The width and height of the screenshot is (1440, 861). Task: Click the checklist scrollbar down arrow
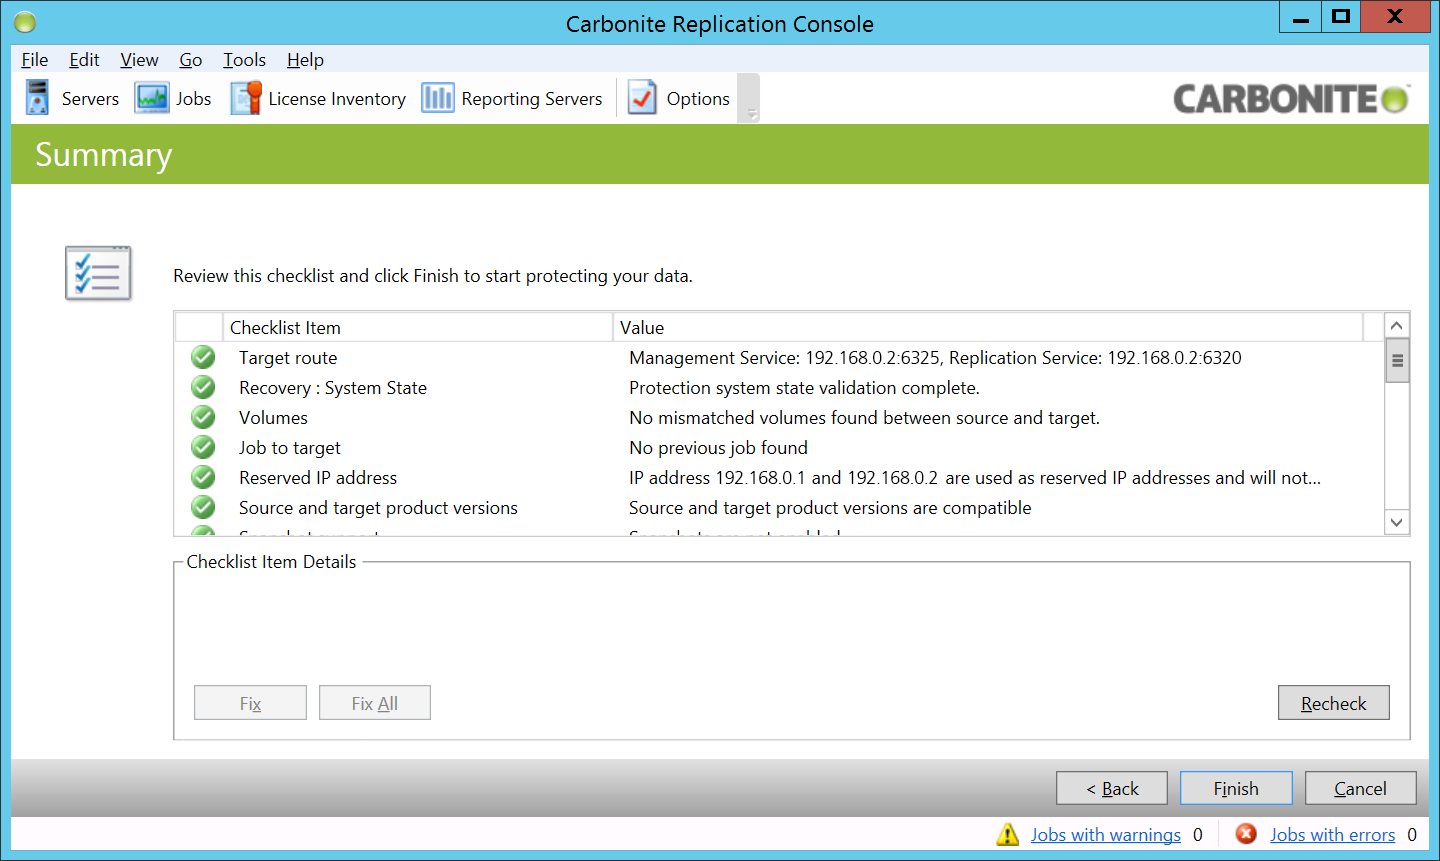1397,522
